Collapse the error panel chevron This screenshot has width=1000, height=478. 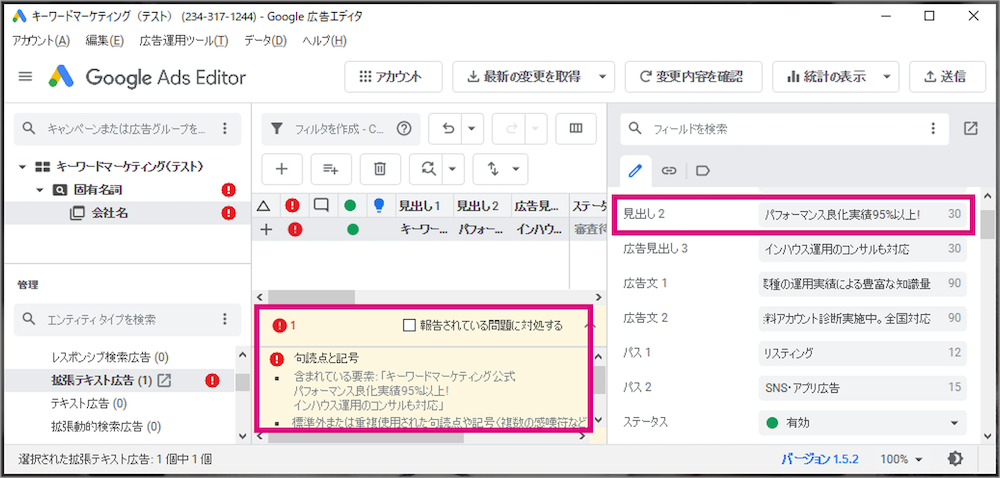pyautogui.click(x=590, y=326)
